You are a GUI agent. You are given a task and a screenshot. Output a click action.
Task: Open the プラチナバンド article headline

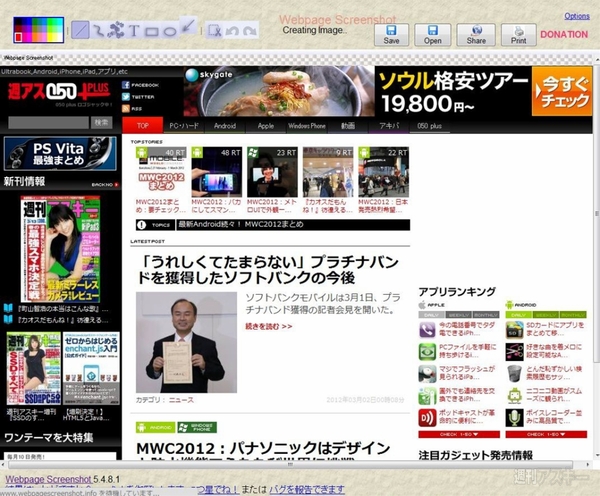pos(268,270)
